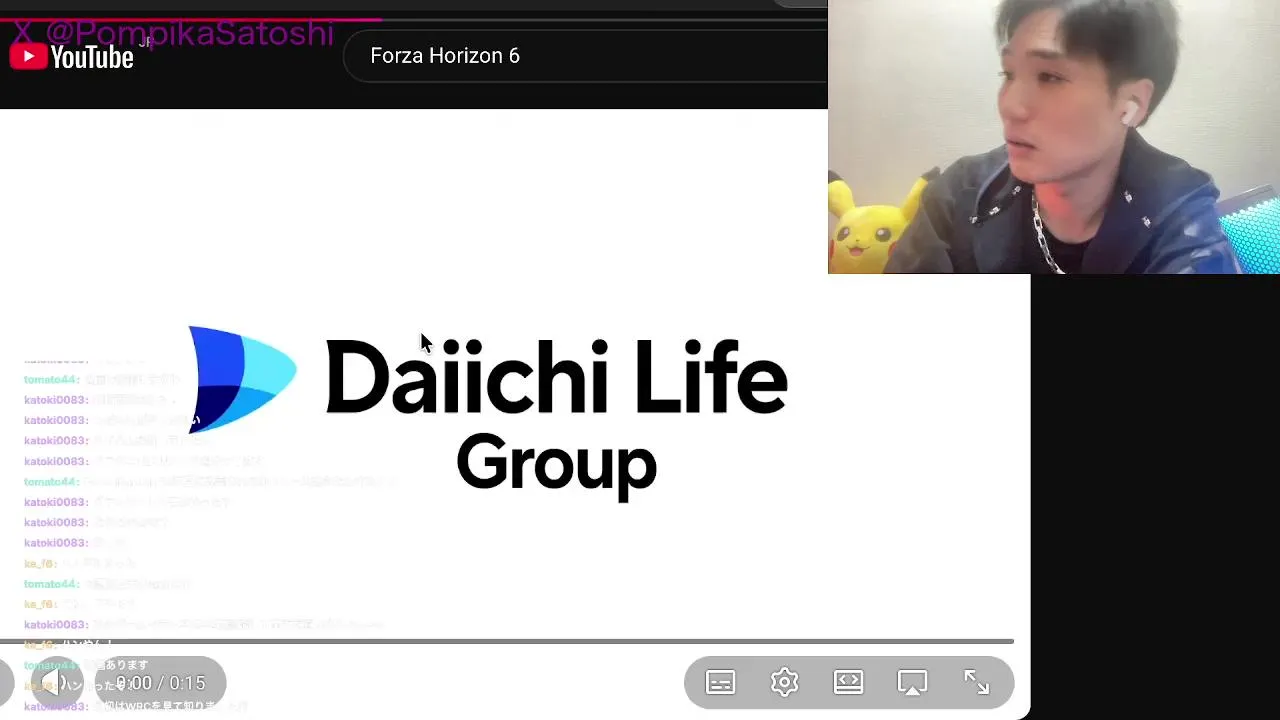Enter fullscreen with the expand arrows icon
The height and width of the screenshot is (720, 1280).
(976, 683)
